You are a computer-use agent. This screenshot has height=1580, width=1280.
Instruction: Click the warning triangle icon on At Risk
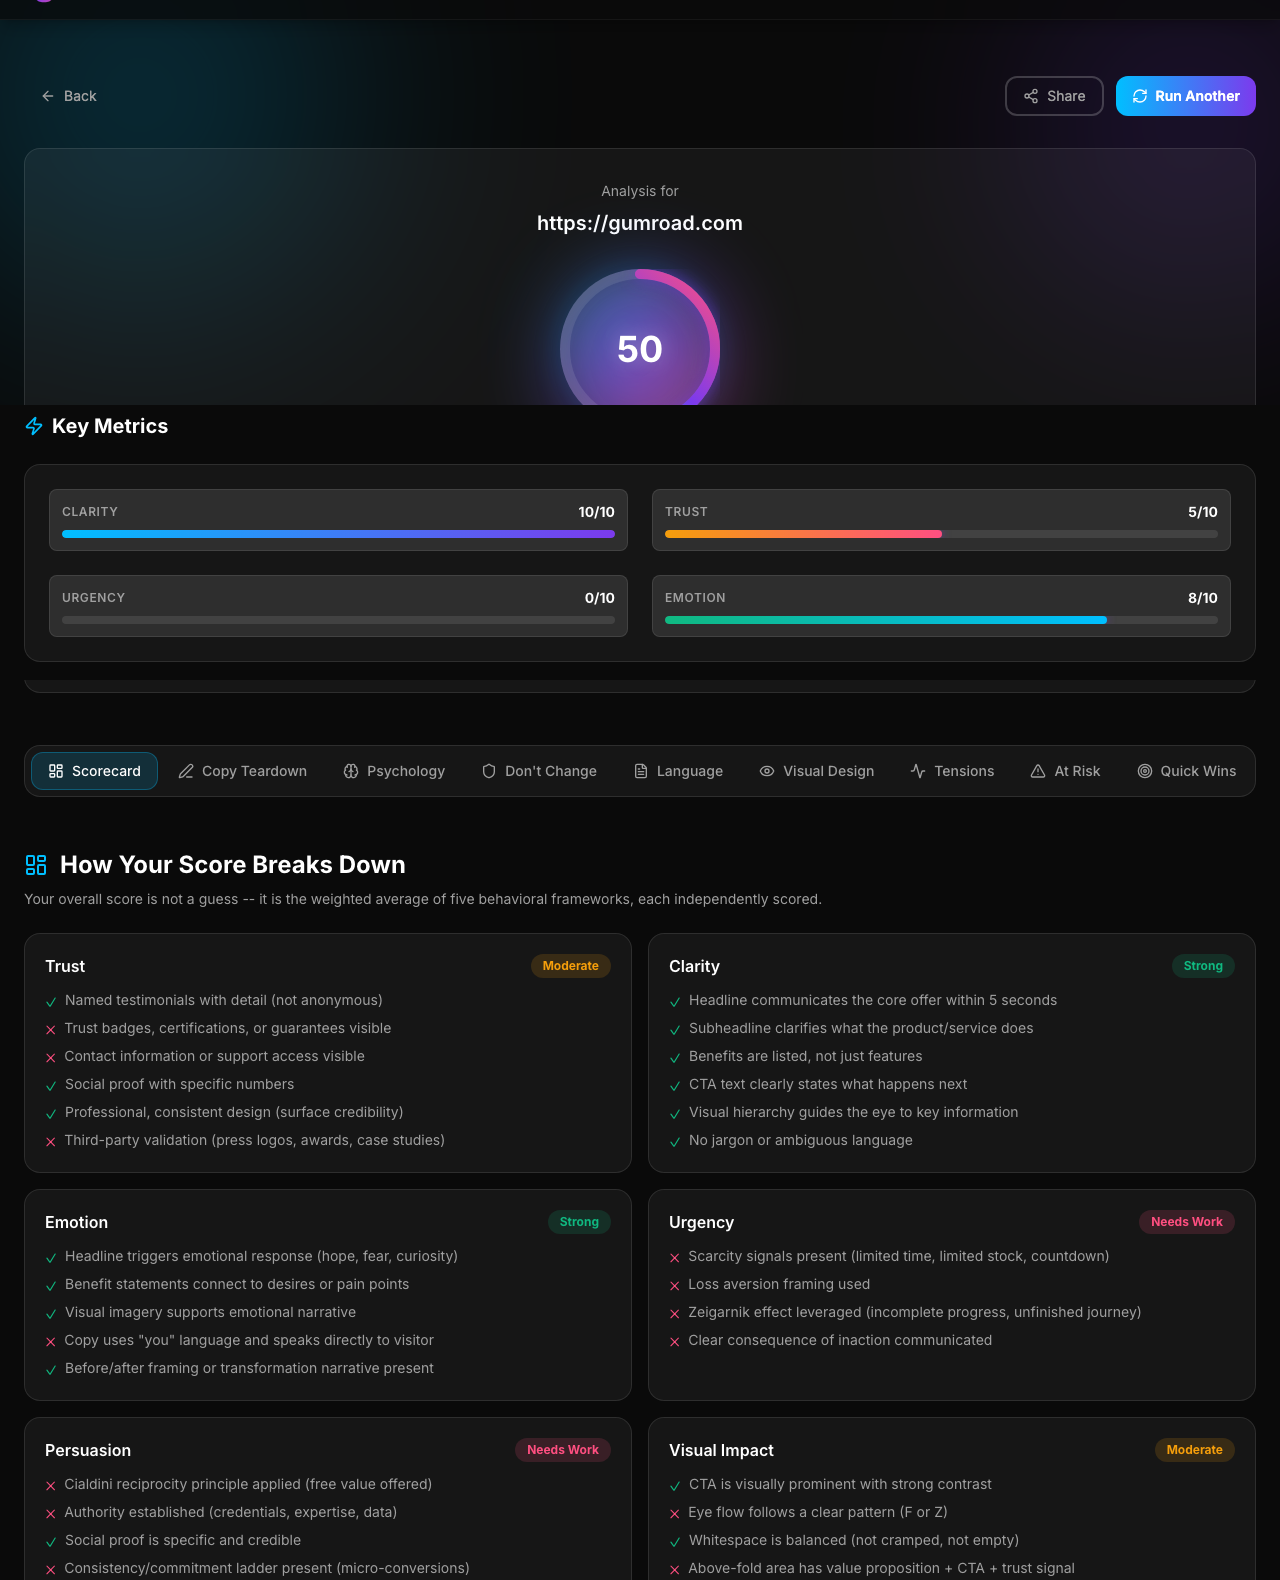(x=1038, y=771)
